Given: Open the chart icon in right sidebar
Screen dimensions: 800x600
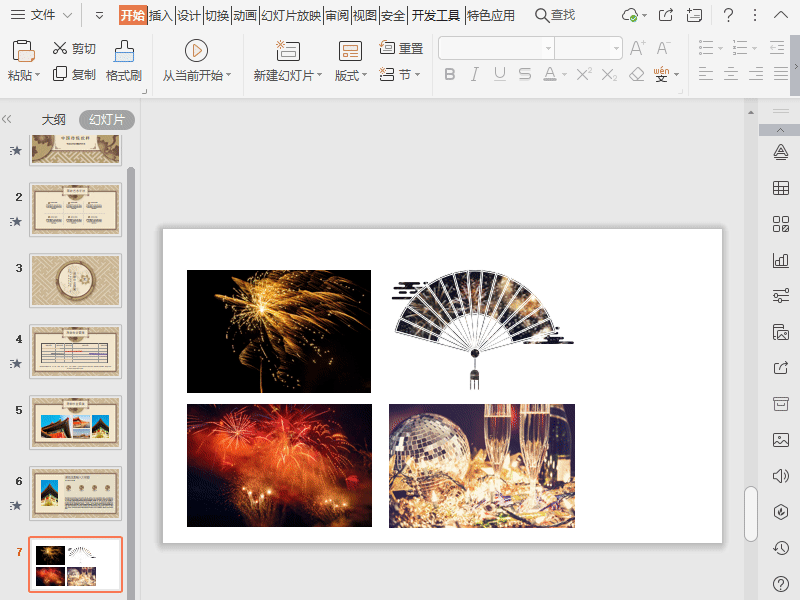Looking at the screenshot, I should [x=781, y=260].
